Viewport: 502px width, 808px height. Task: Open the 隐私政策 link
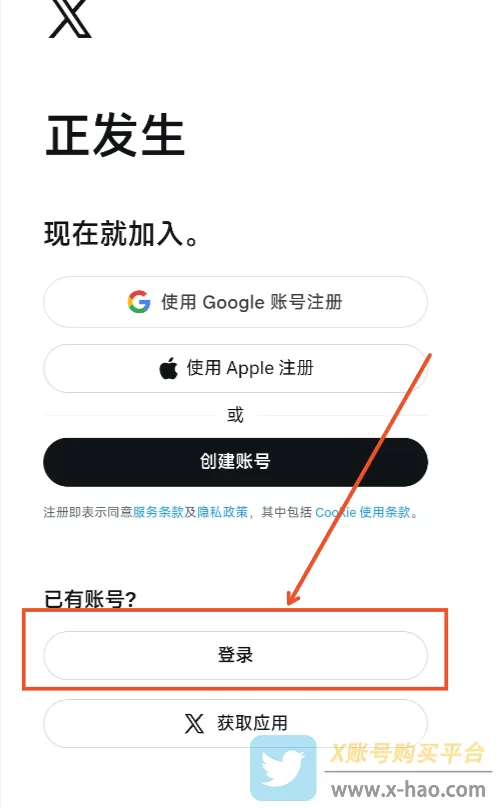pyautogui.click(x=223, y=512)
